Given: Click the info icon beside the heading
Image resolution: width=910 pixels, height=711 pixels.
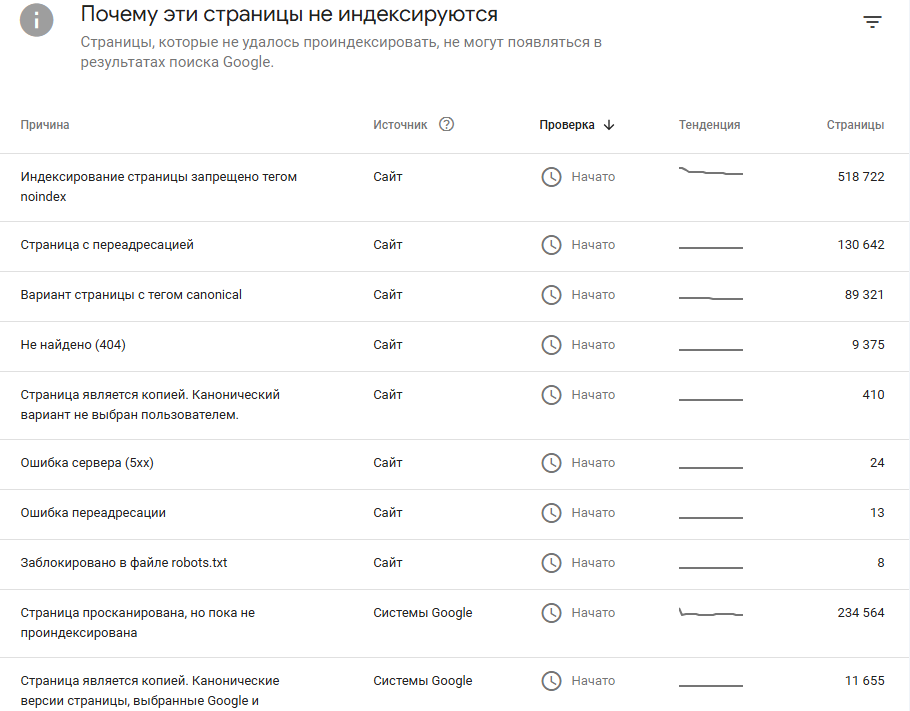Looking at the screenshot, I should (37, 20).
